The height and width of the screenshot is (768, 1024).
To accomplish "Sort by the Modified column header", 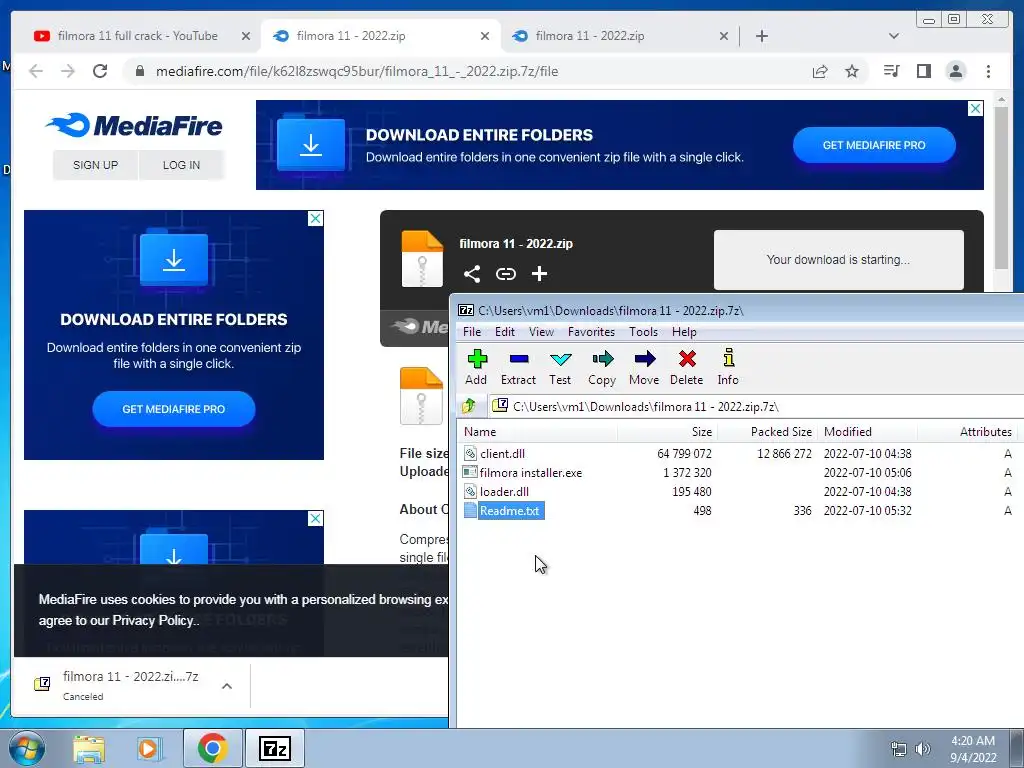I will pyautogui.click(x=867, y=432).
